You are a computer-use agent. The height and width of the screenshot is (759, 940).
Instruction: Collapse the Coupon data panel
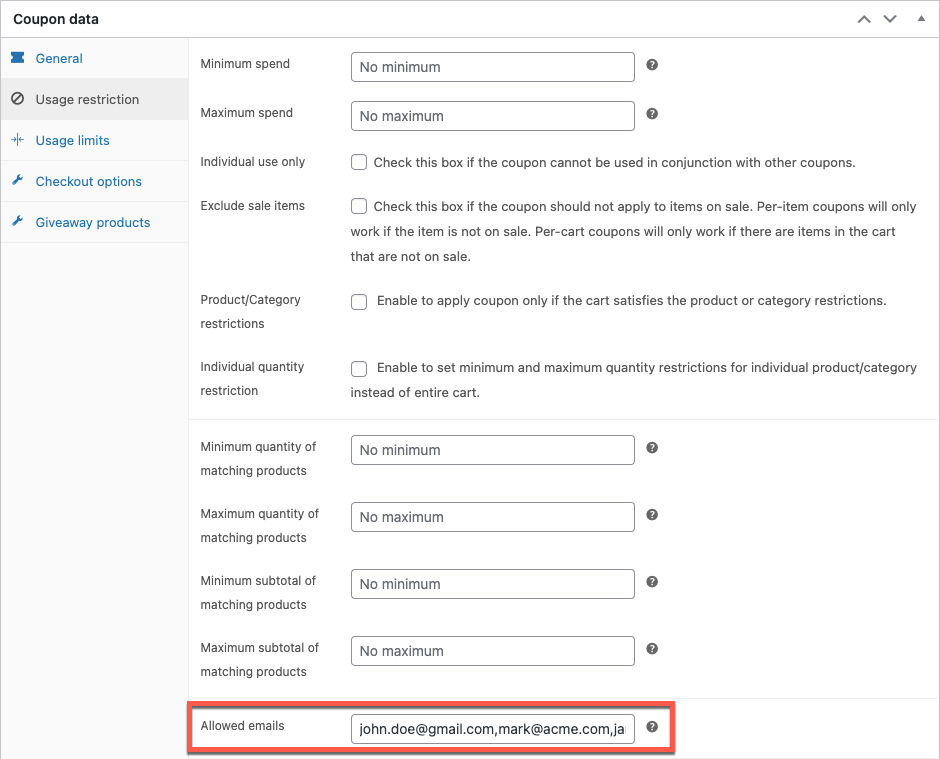[x=921, y=19]
